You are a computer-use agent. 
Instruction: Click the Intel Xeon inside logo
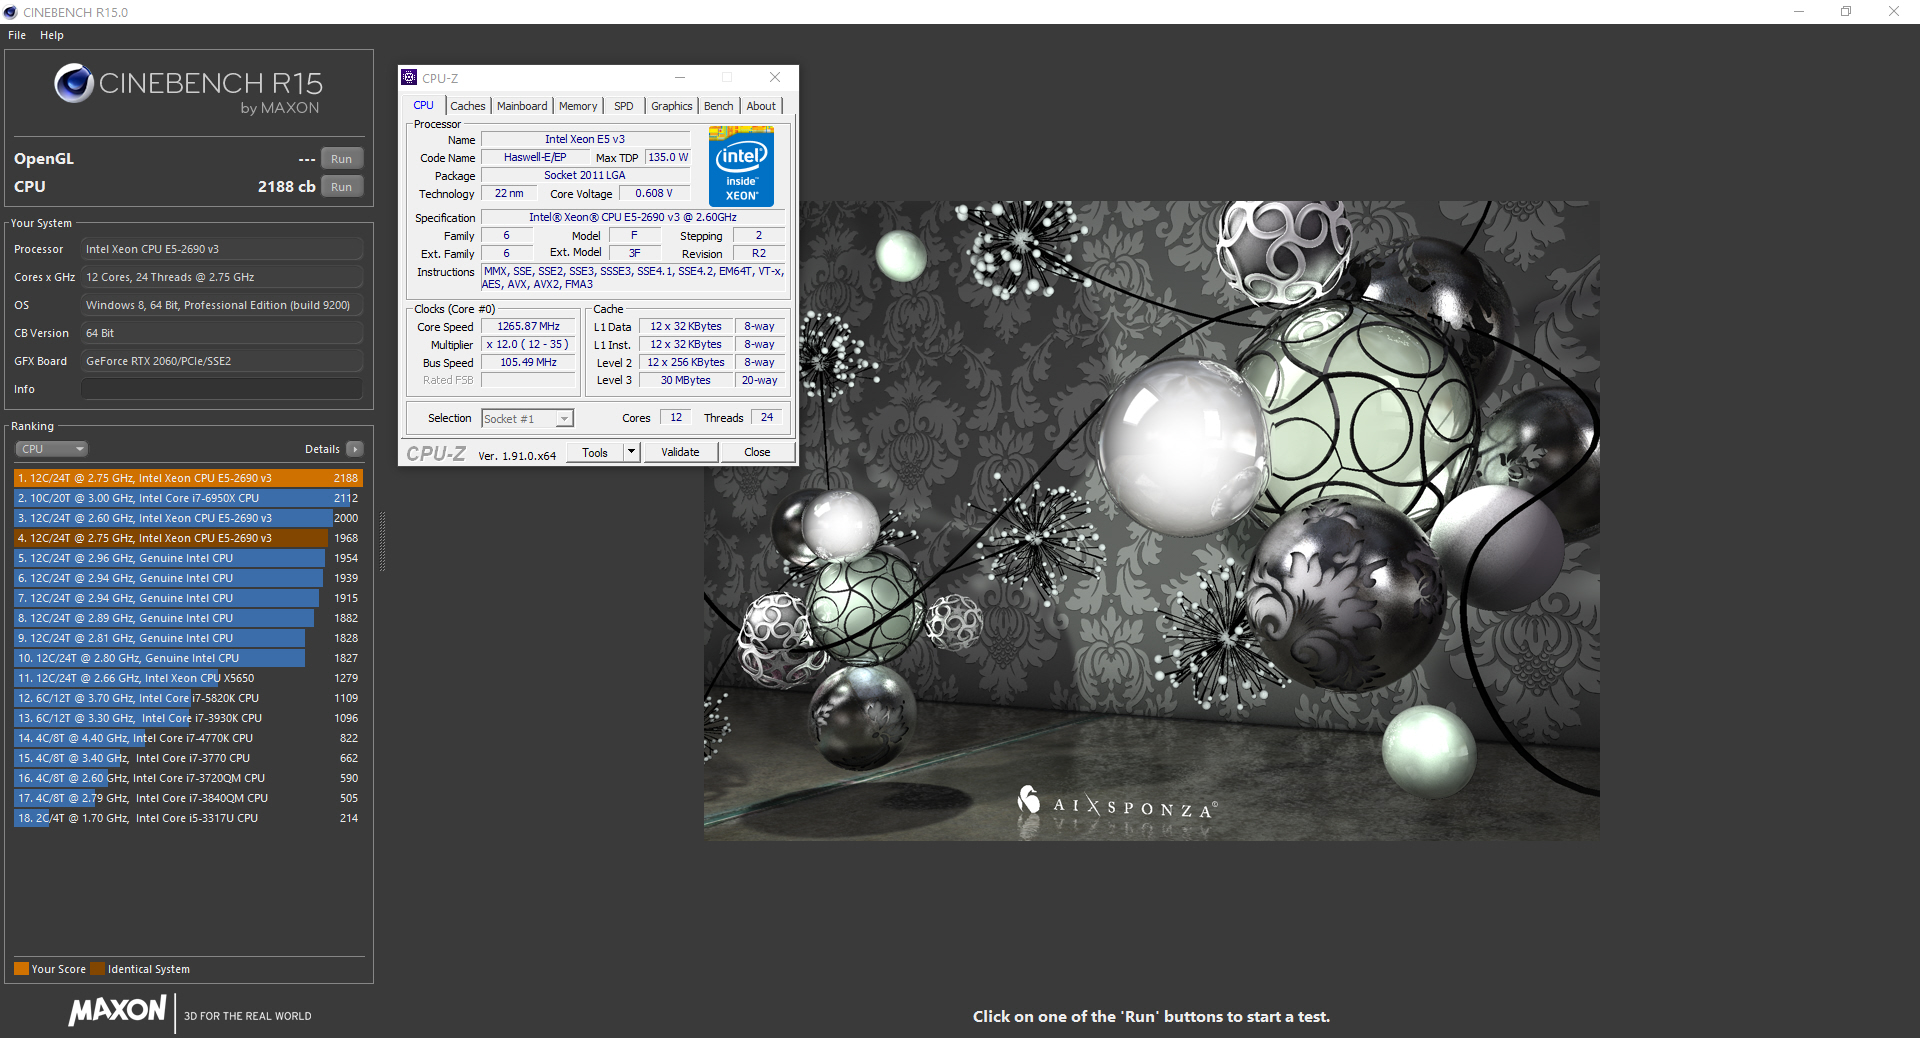pos(741,166)
